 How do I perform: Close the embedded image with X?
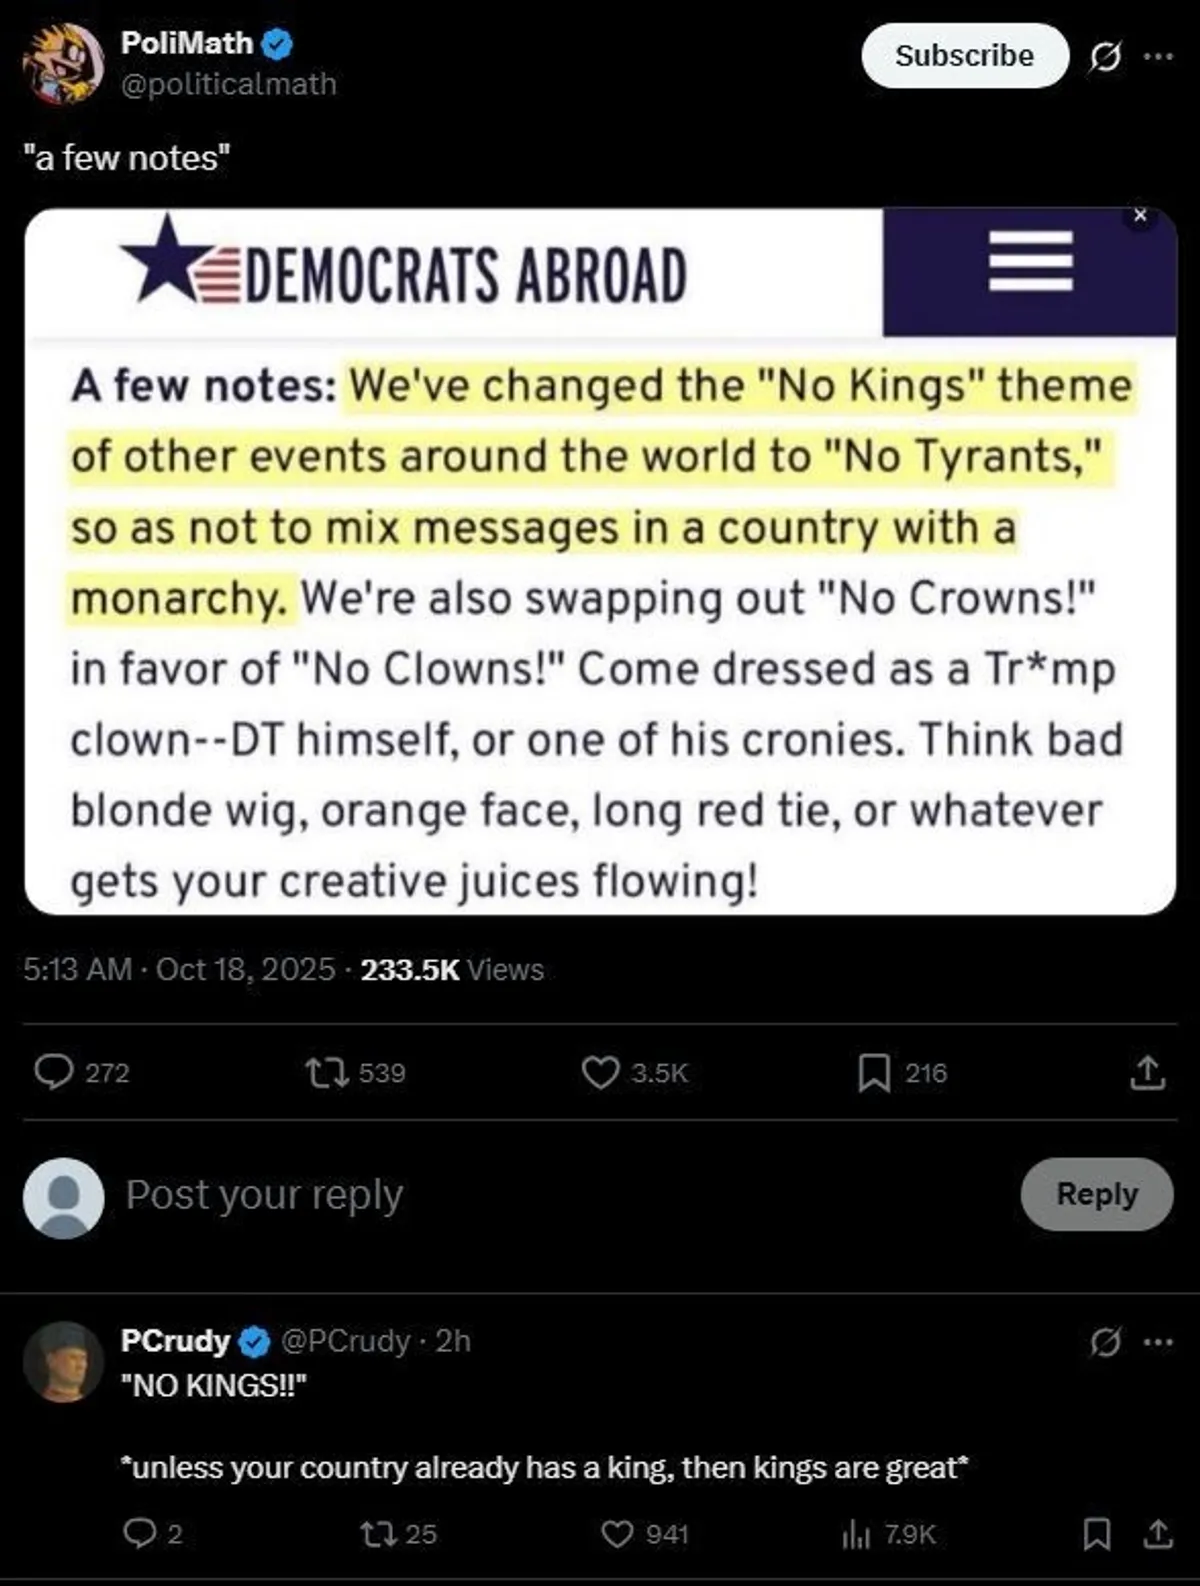pos(1140,216)
